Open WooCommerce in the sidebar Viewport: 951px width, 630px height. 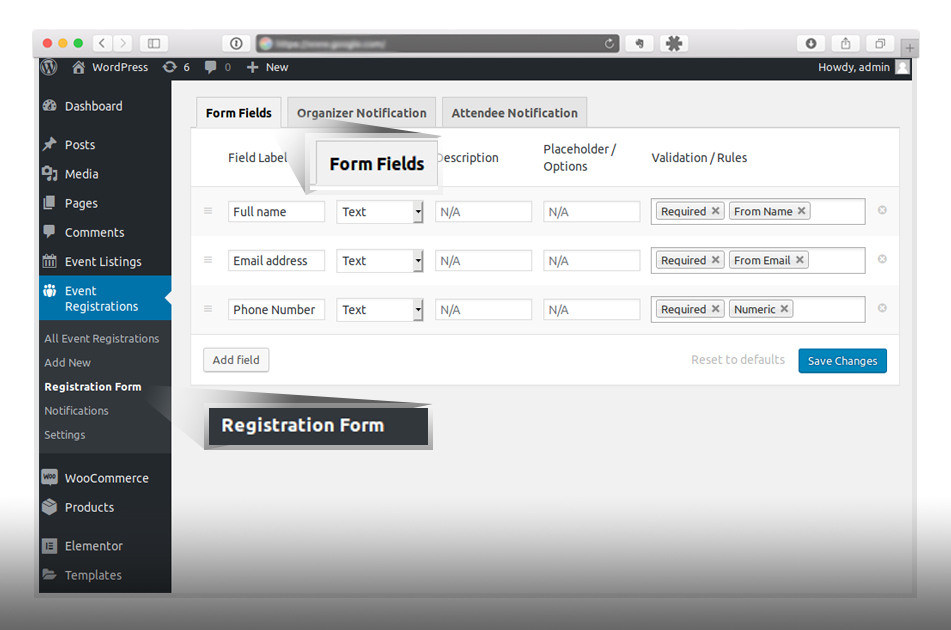click(107, 478)
